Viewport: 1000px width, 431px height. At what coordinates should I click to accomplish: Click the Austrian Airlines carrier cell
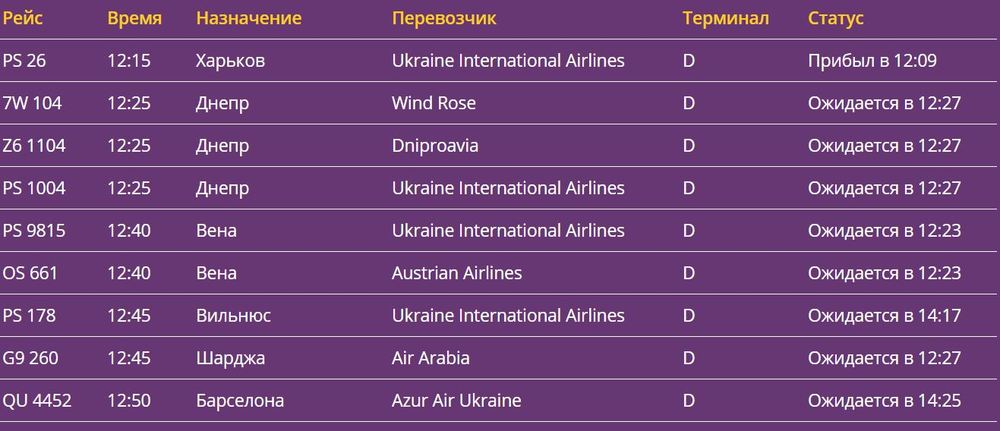457,273
